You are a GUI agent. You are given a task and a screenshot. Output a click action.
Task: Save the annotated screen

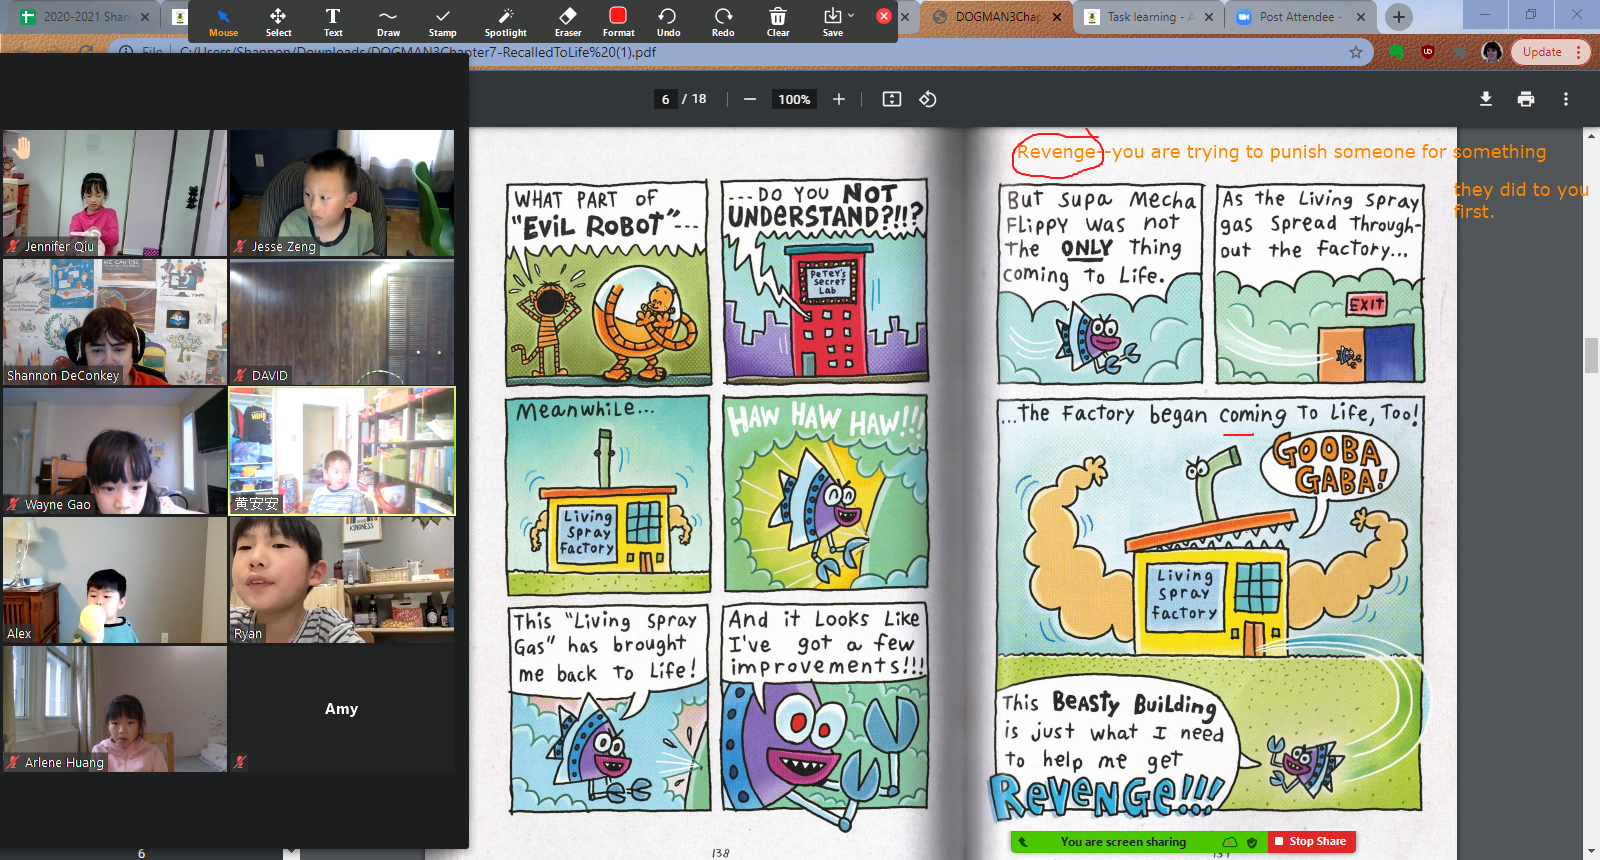832,21
